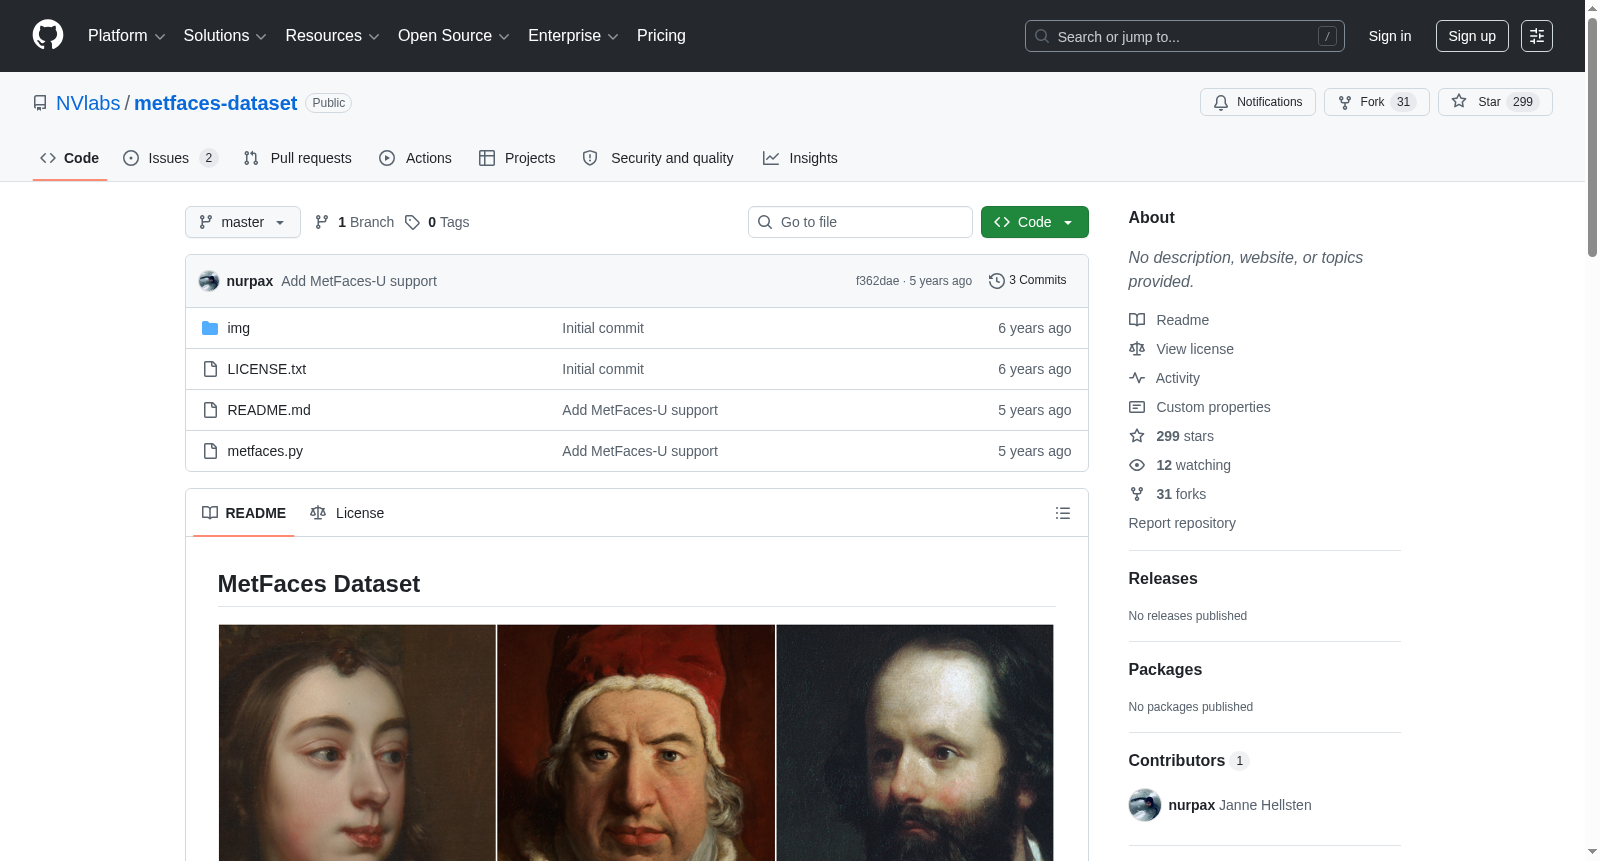The height and width of the screenshot is (861, 1600).
Task: Open the Insights tab
Action: (x=800, y=158)
